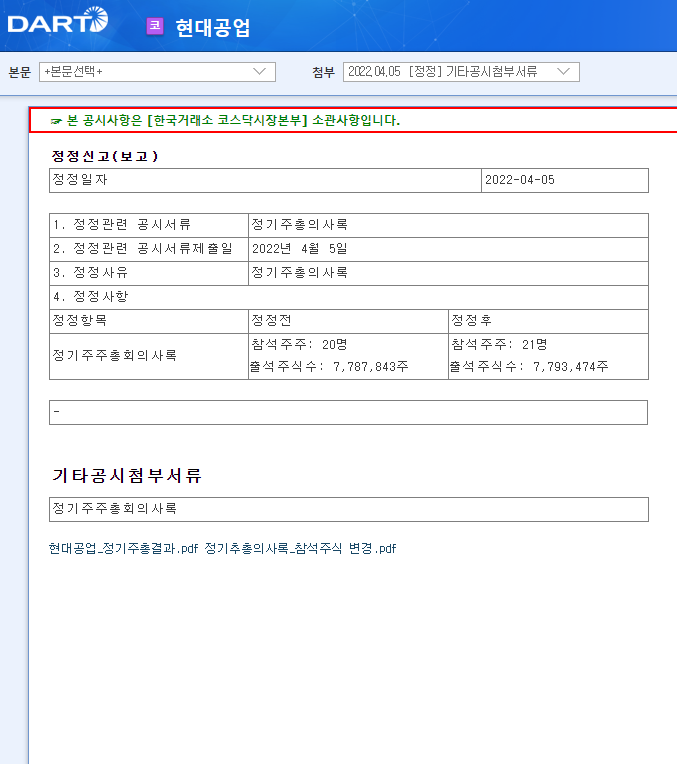Viewport: 677px width, 764px height.
Task: Click '출석주식수: 7,793,474주' value
Action: click(x=529, y=366)
